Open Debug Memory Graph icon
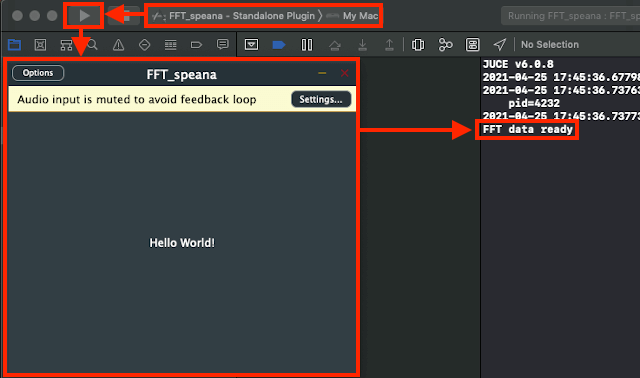This screenshot has width=640, height=378. [x=445, y=44]
